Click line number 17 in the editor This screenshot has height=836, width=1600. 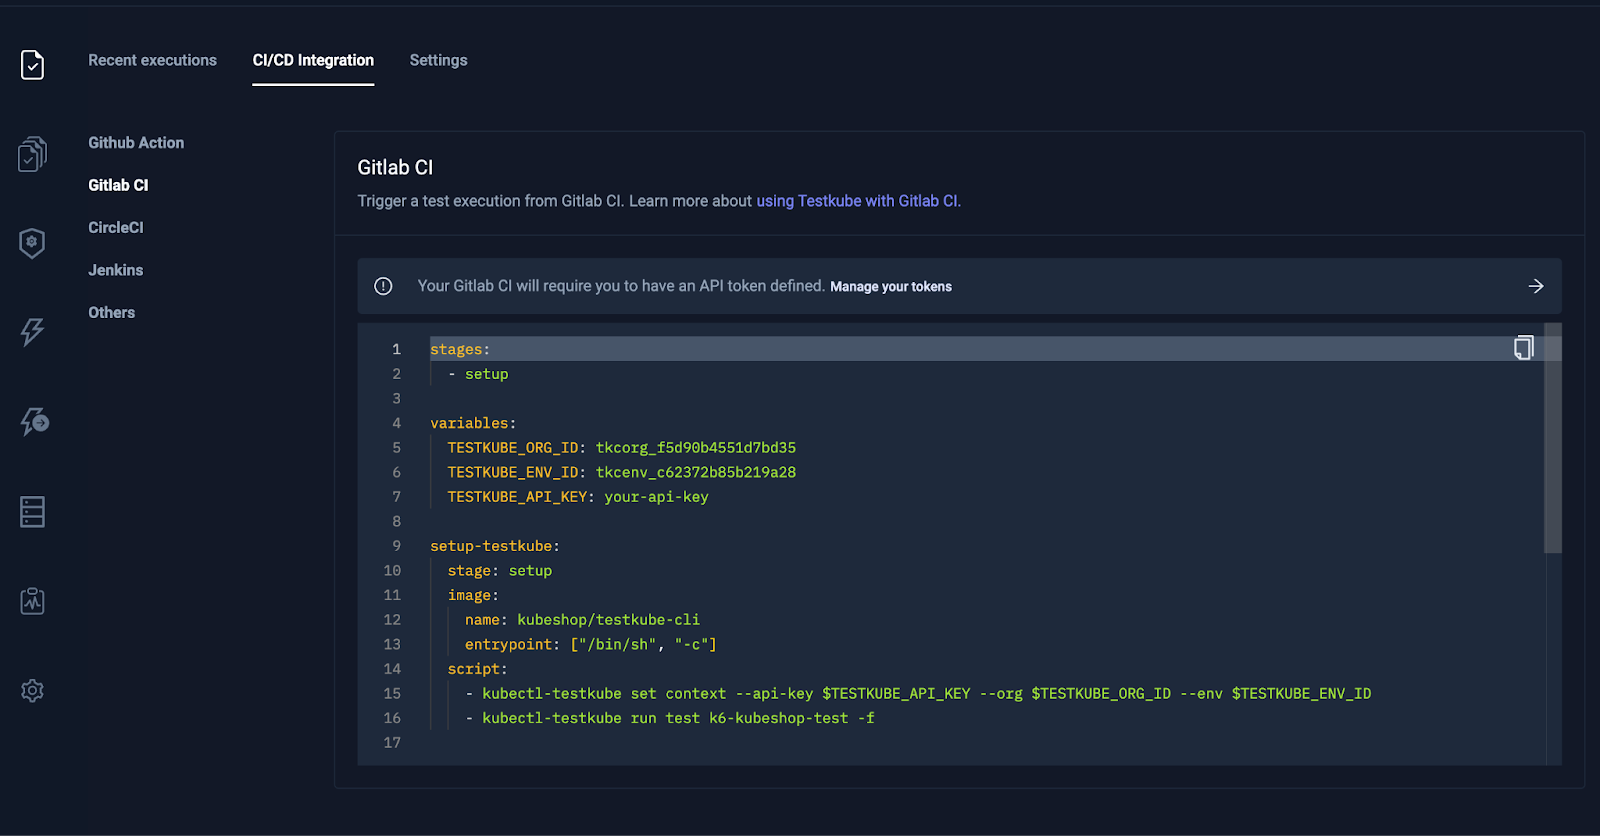point(392,743)
